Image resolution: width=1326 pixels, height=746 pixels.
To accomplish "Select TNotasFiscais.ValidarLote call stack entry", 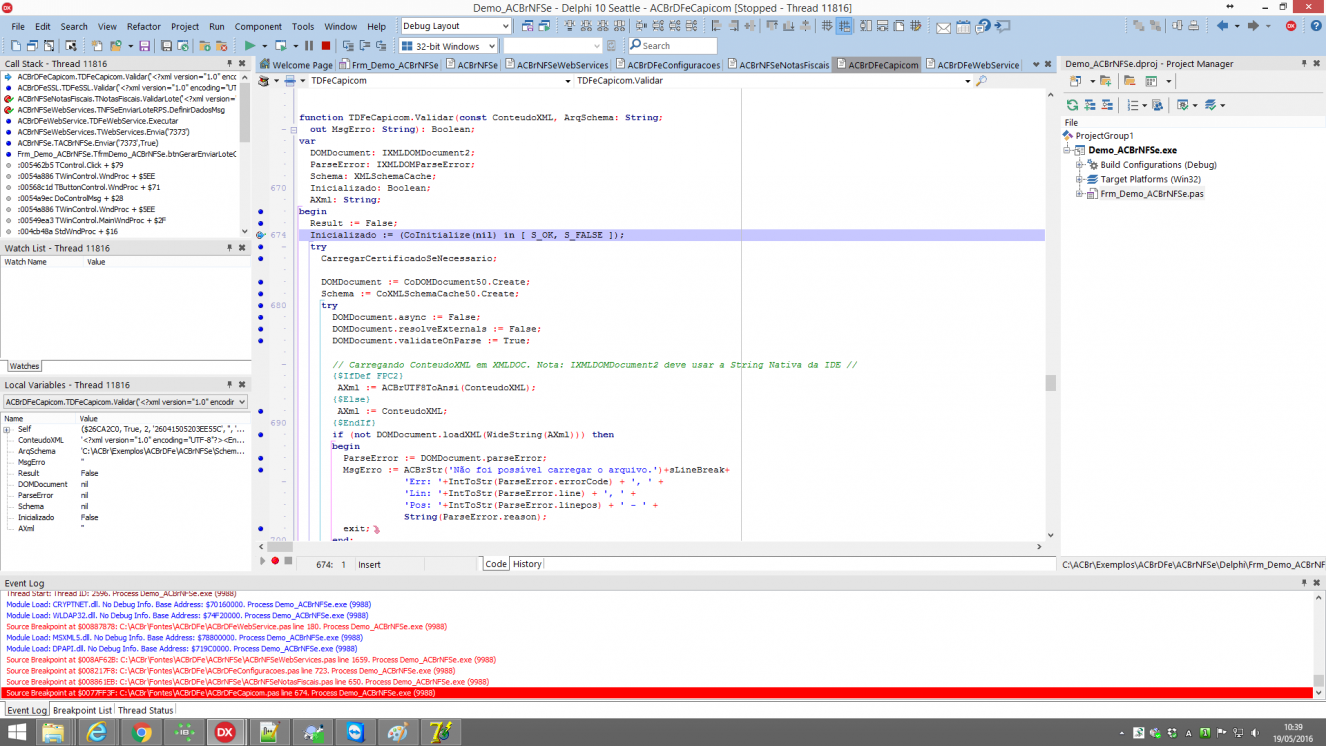I will pos(120,99).
